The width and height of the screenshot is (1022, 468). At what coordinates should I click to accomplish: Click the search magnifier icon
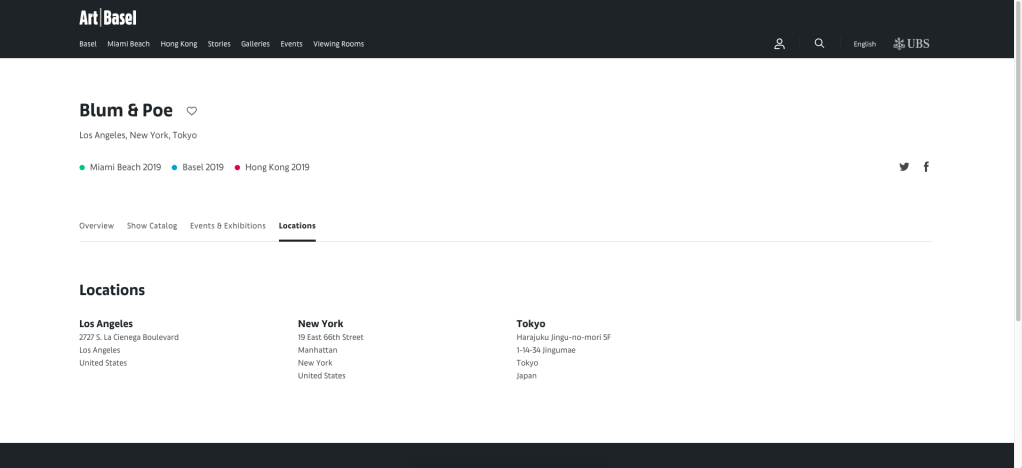click(x=819, y=44)
